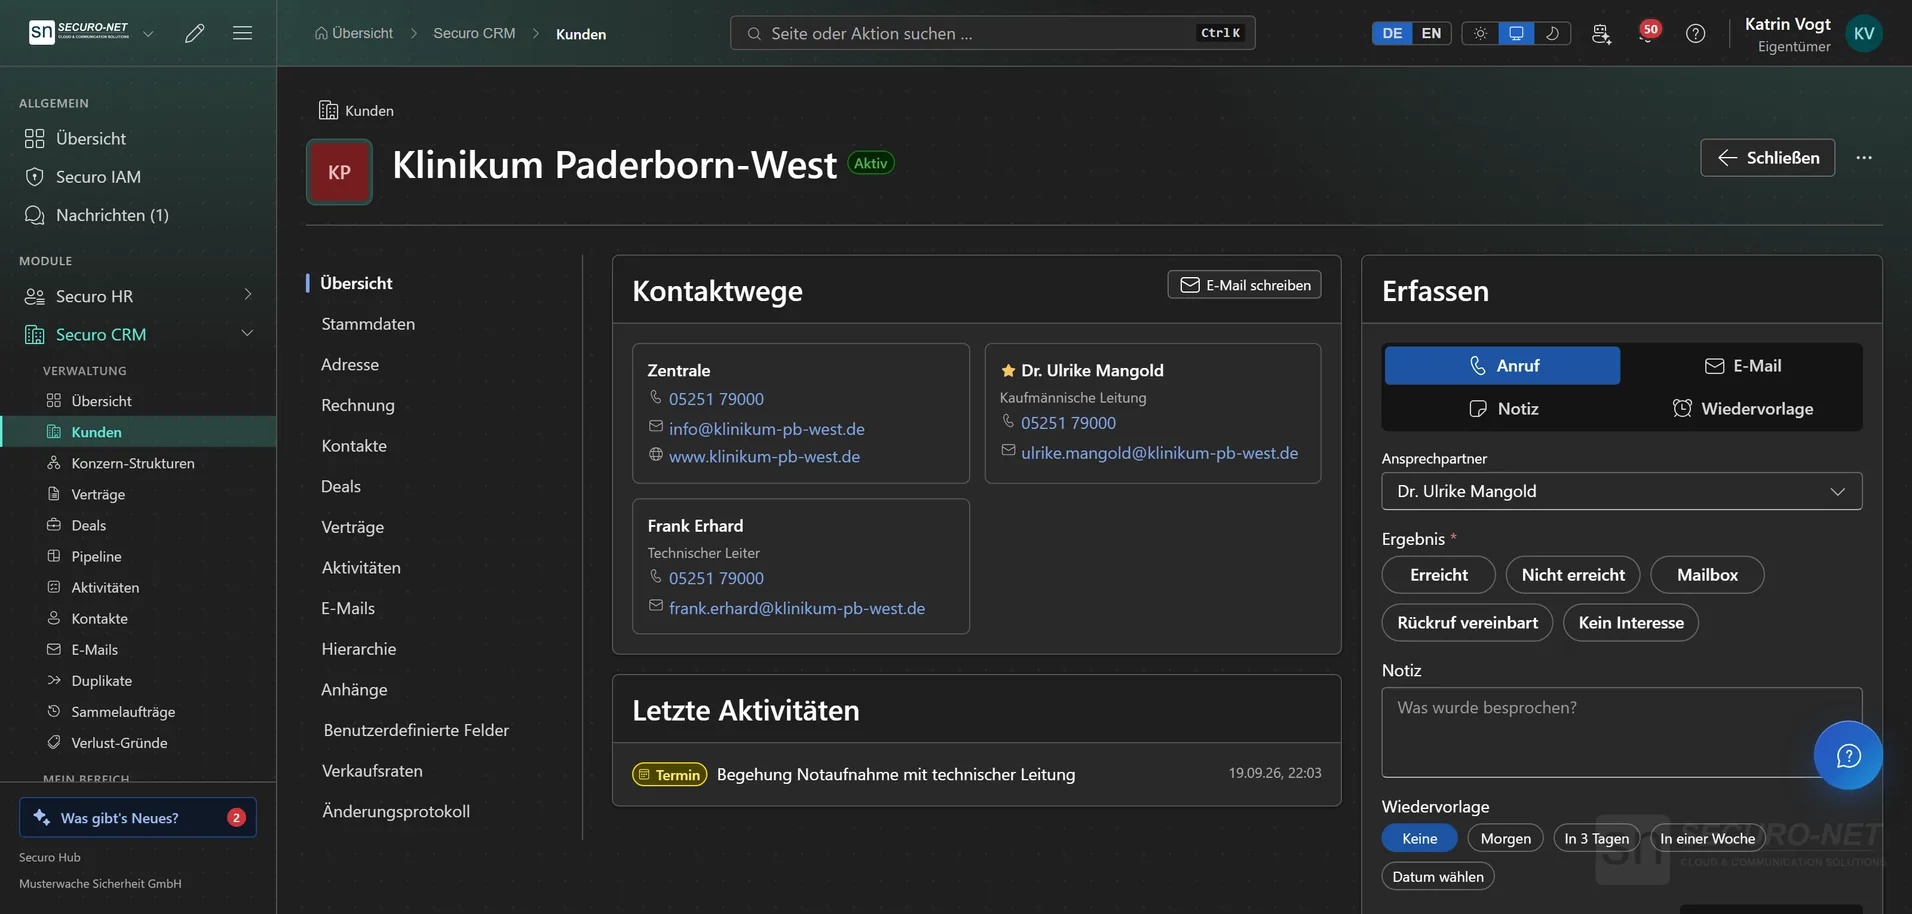The width and height of the screenshot is (1912, 914).
Task: Open workspace switcher chevron beside logo
Action: 148,33
